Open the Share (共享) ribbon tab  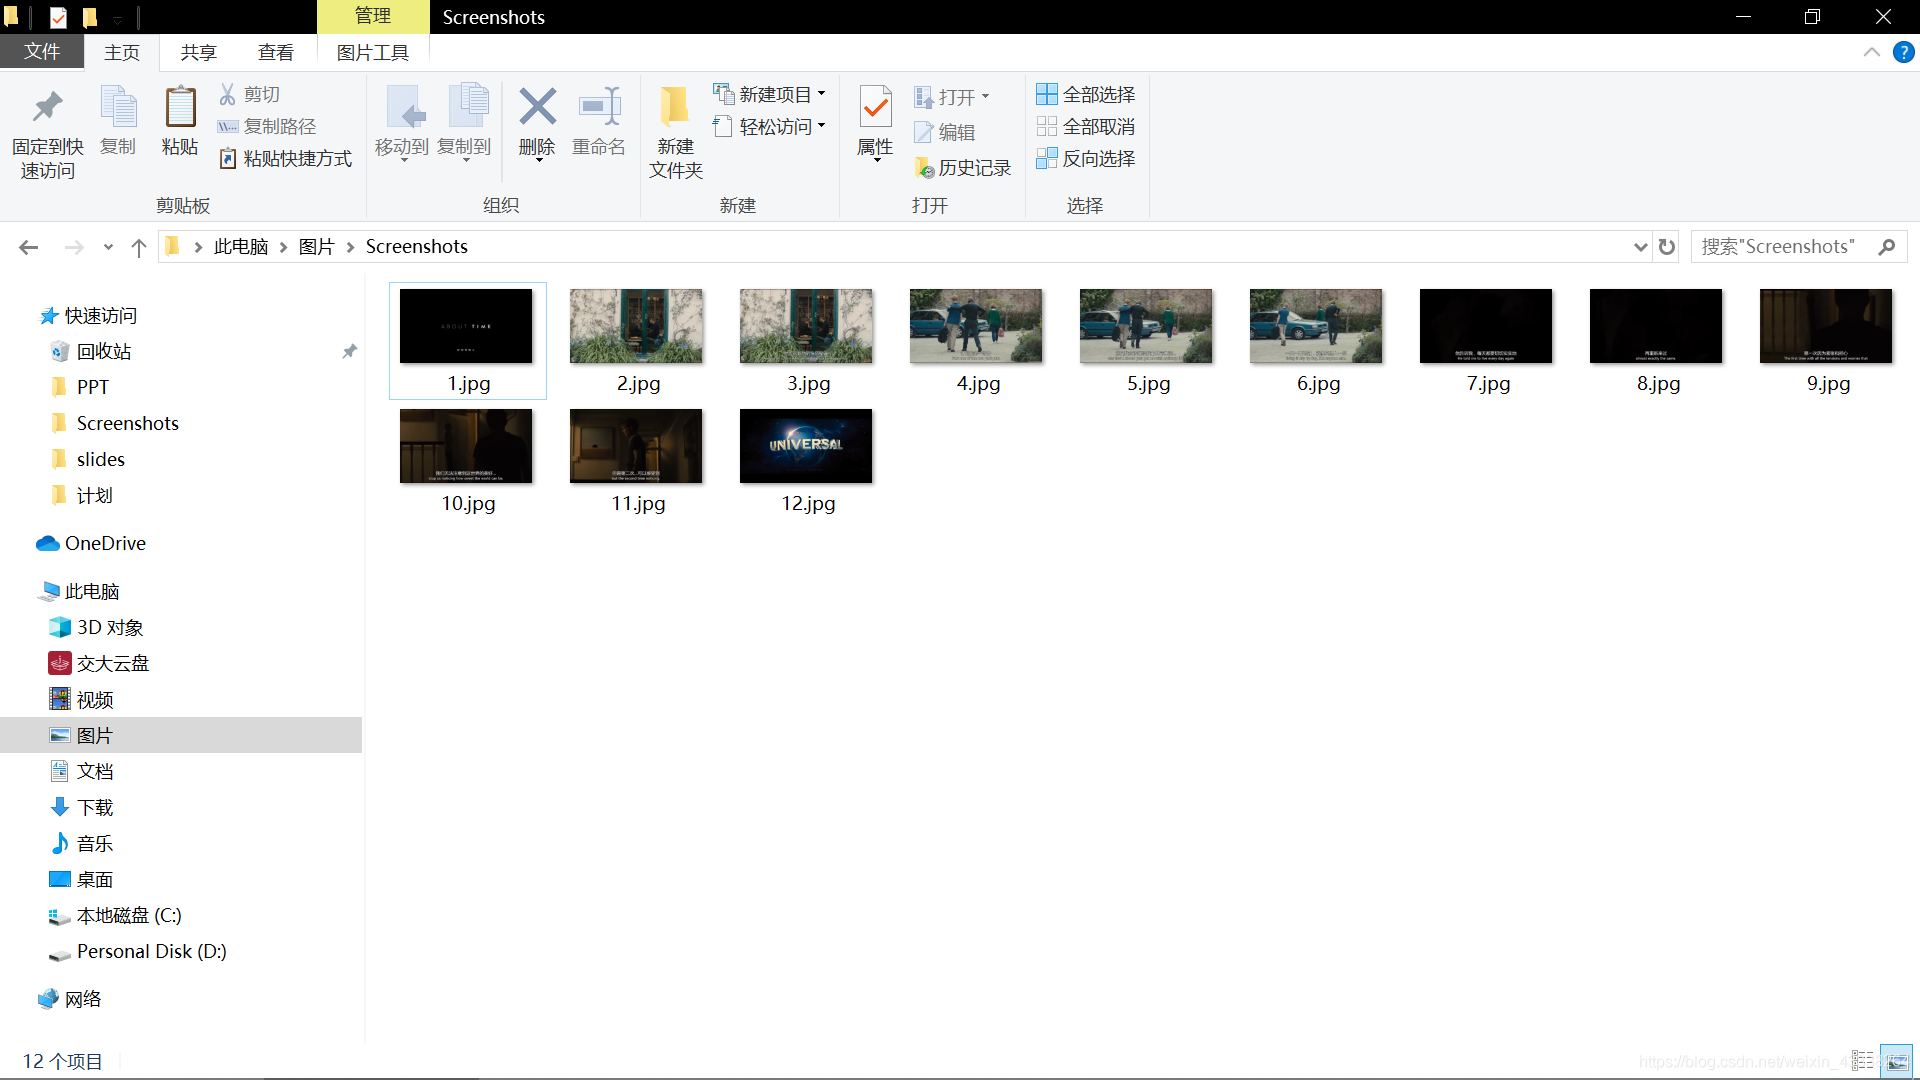point(198,52)
